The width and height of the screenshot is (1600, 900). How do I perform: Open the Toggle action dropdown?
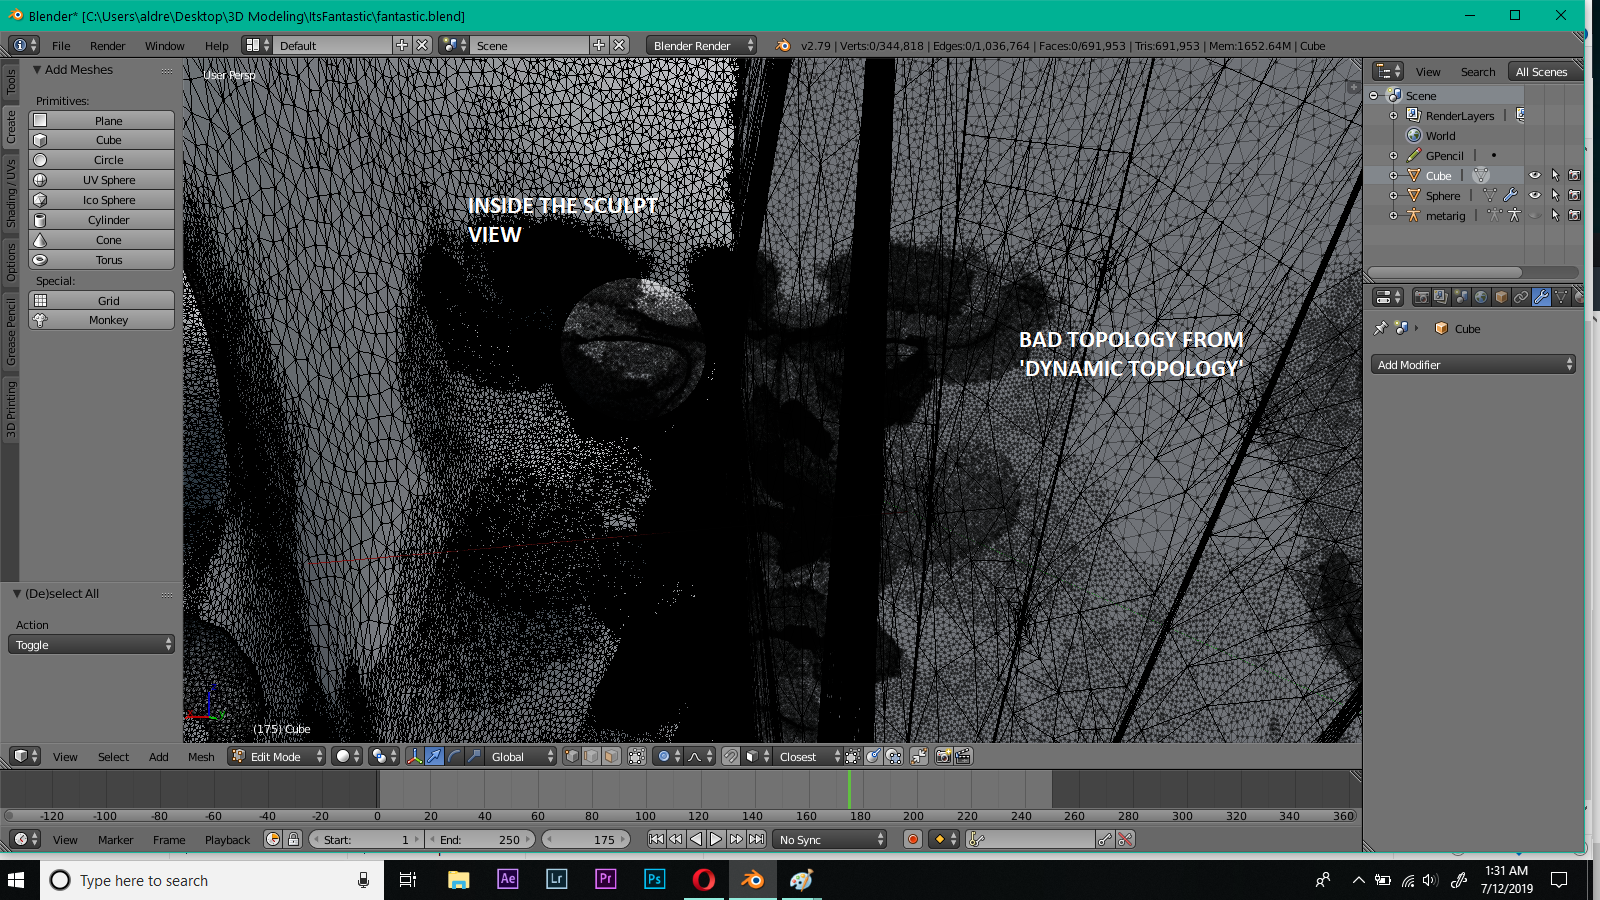pyautogui.click(x=91, y=645)
